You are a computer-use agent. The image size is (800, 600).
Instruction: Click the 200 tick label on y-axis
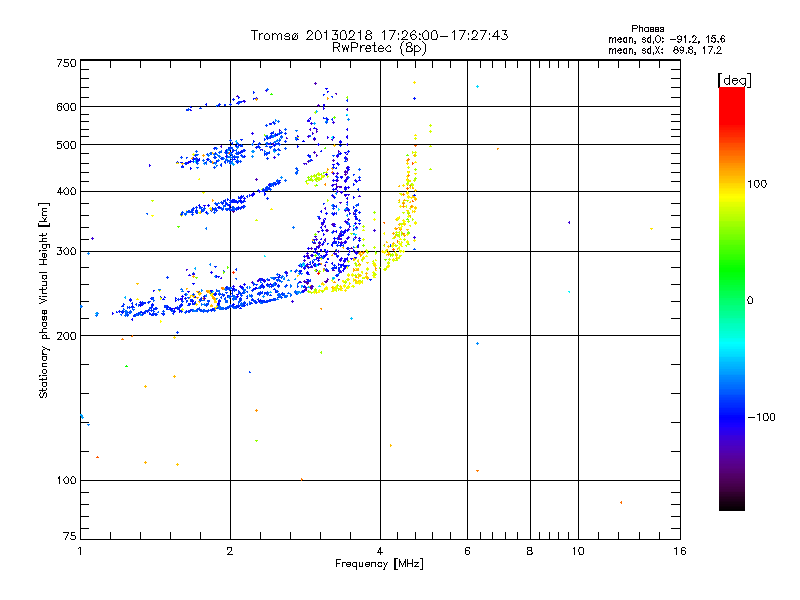[x=66, y=336]
